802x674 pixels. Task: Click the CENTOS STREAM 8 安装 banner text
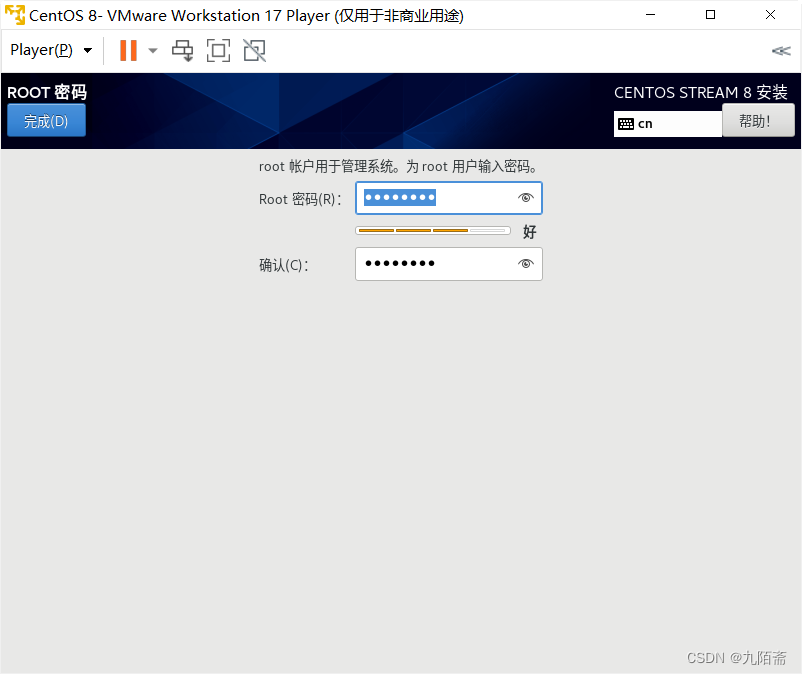(x=701, y=92)
